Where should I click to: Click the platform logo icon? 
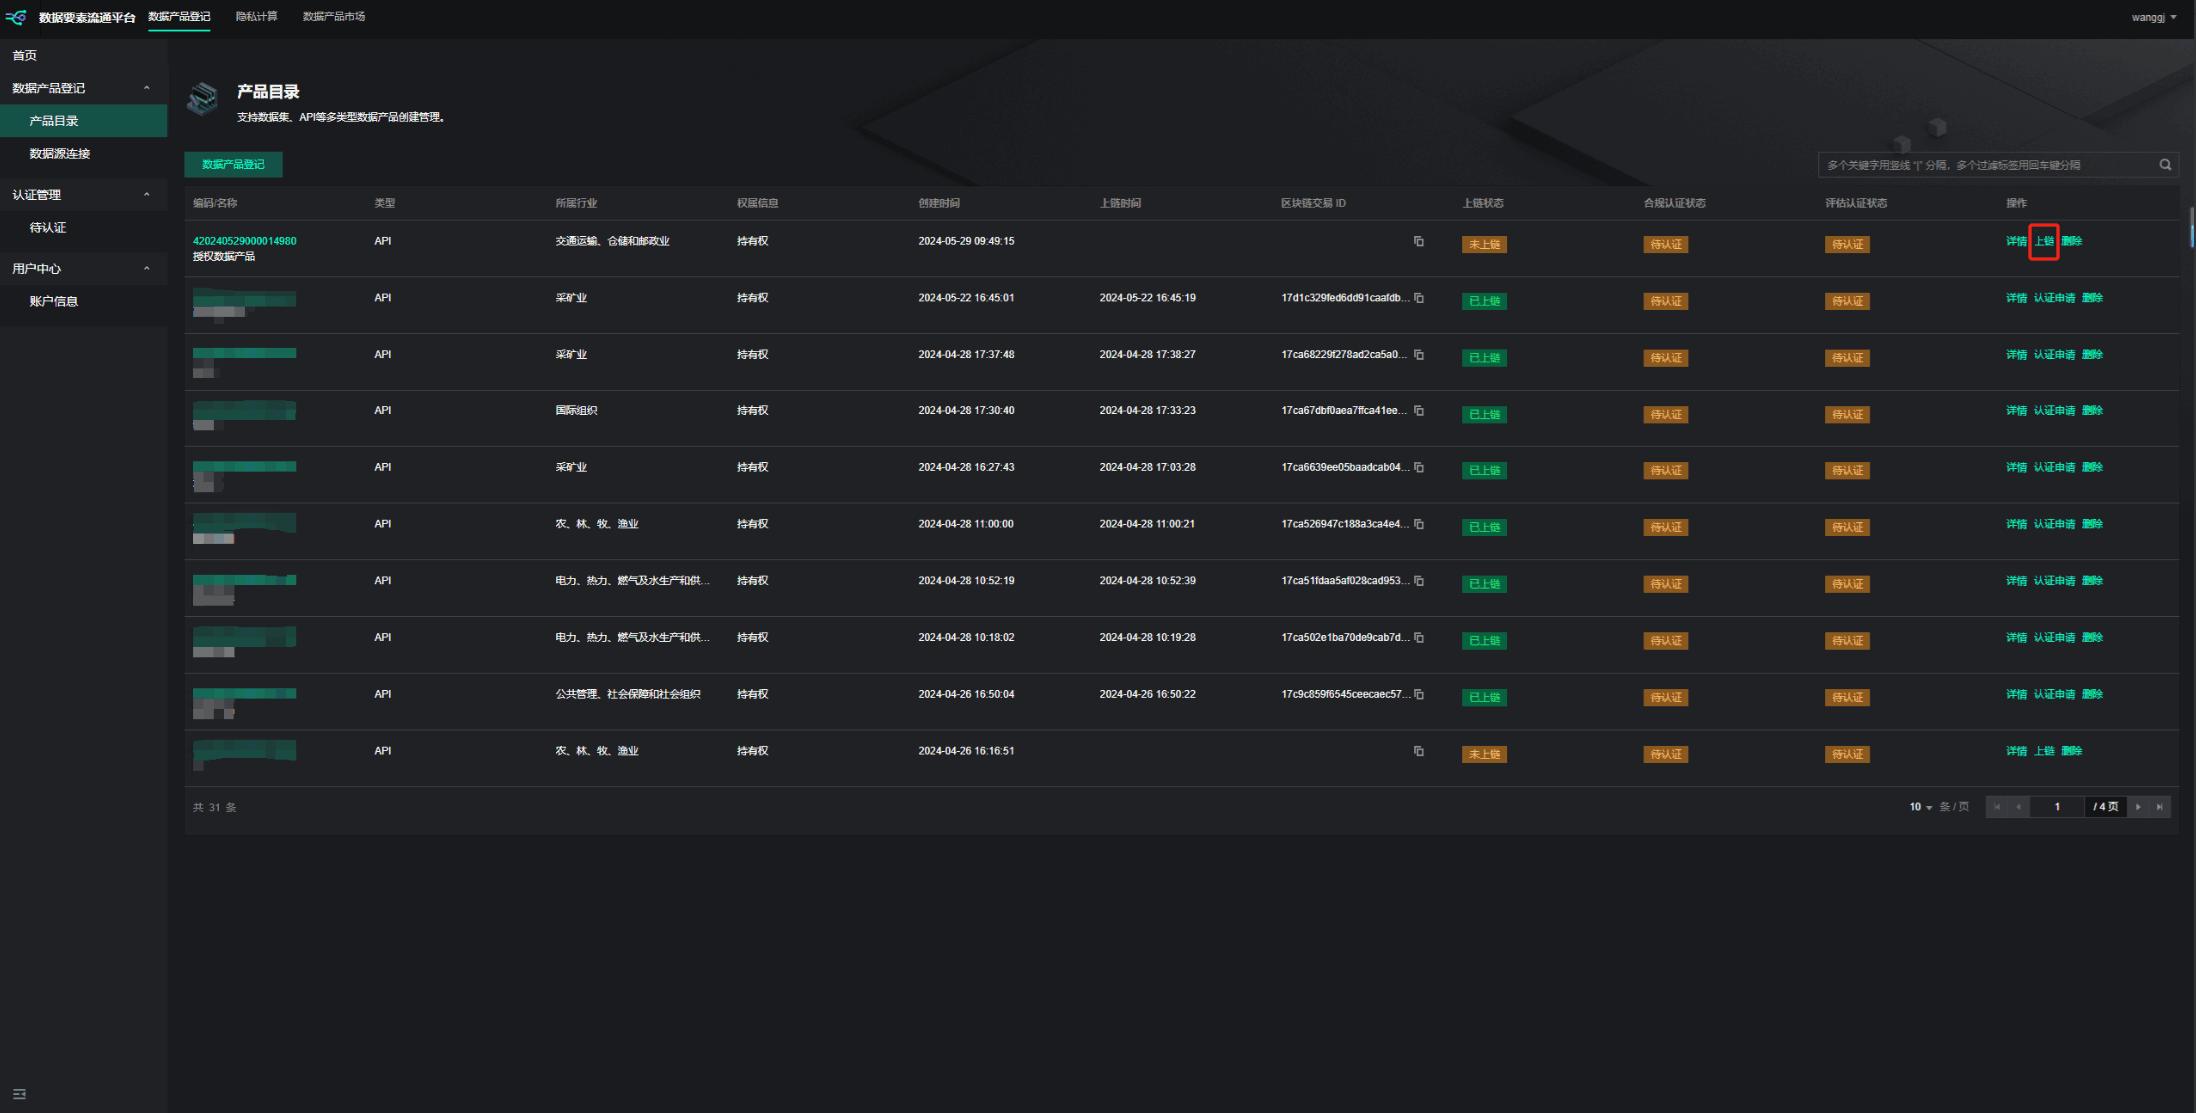(17, 17)
